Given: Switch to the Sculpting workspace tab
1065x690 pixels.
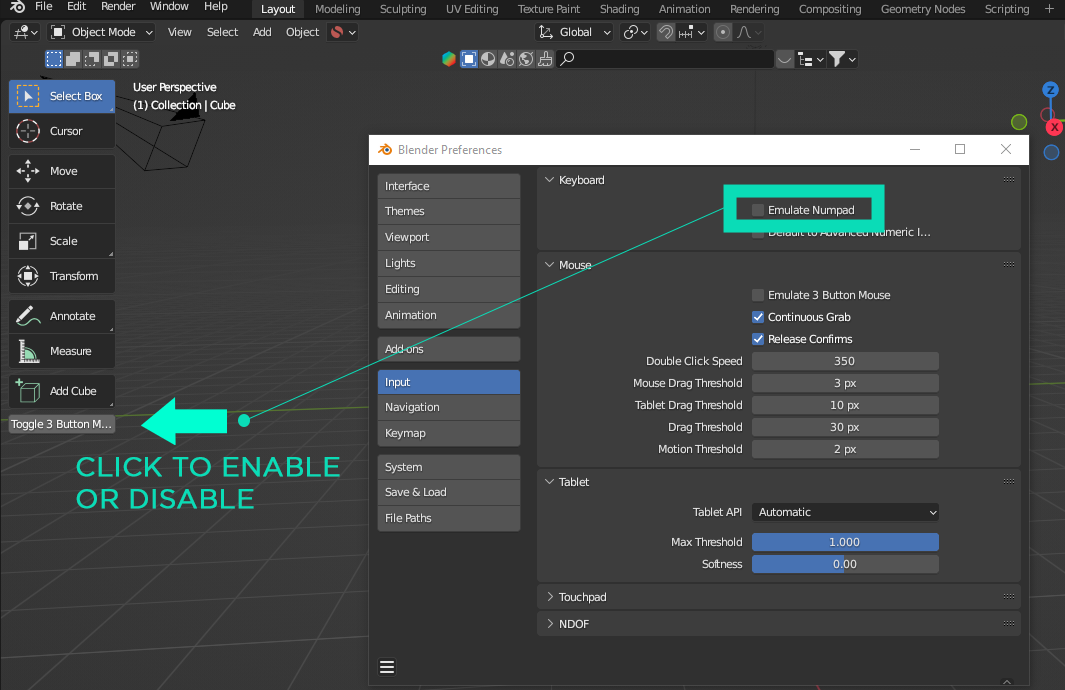Looking at the screenshot, I should (403, 9).
